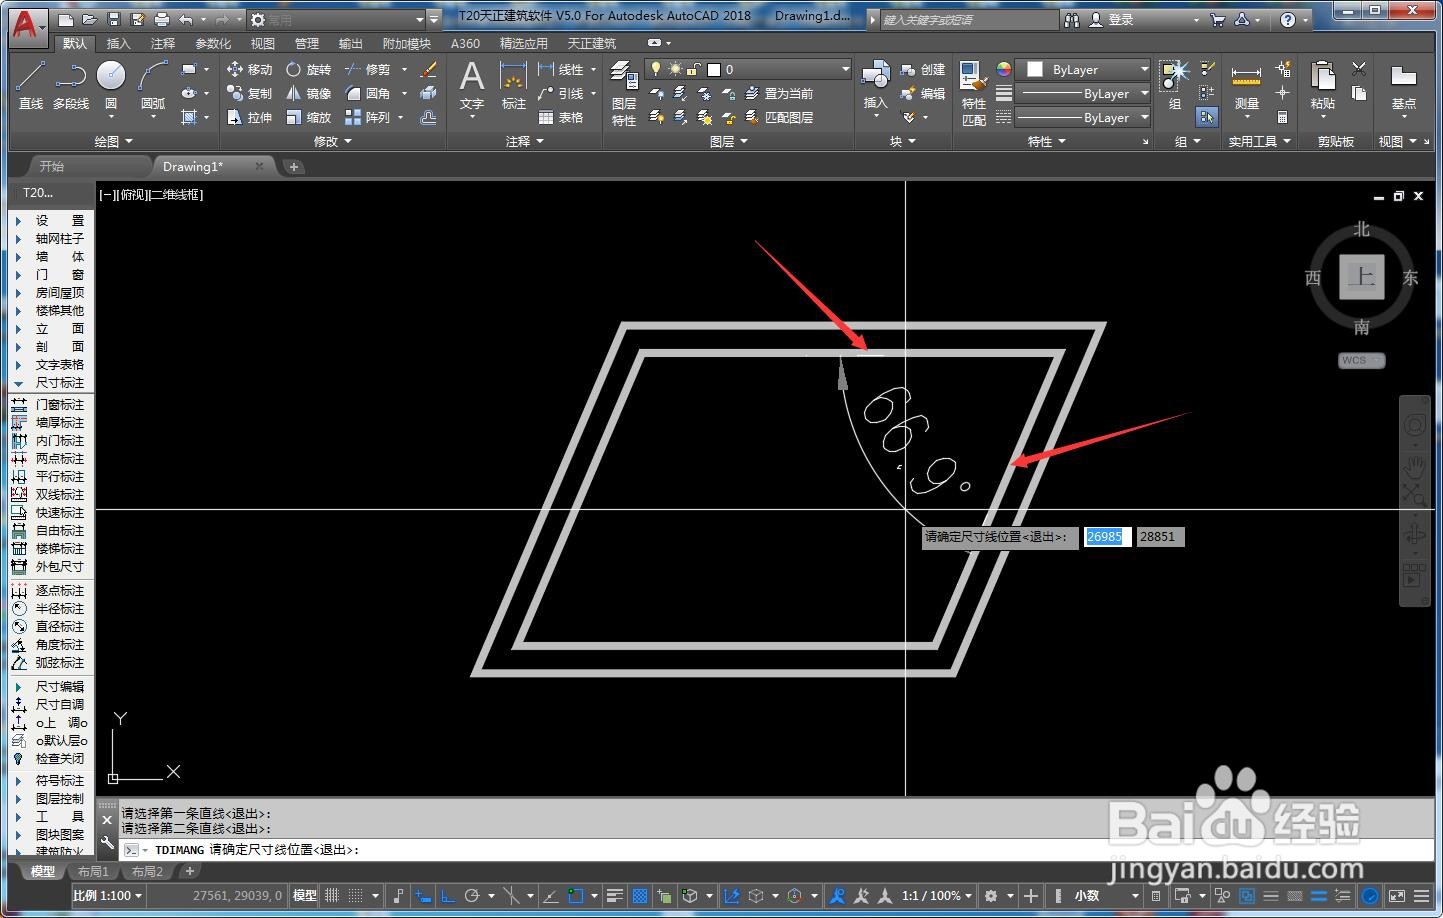Switch to the 布局1 layout tab
This screenshot has height=918, width=1443.
click(94, 872)
